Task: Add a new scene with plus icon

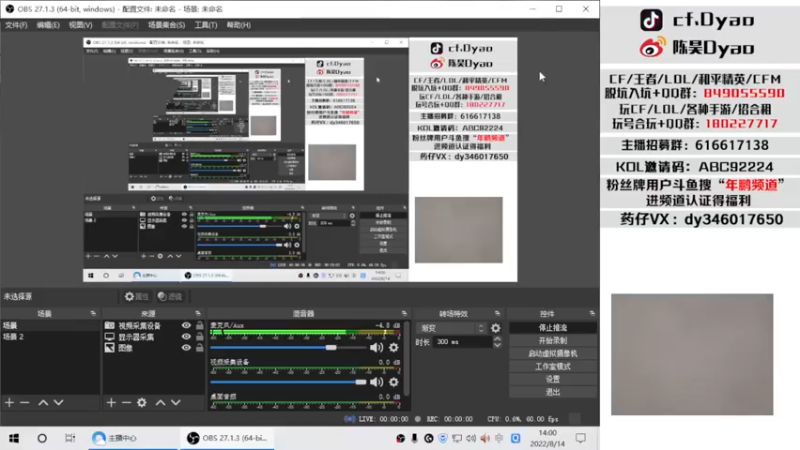Action: tap(10, 403)
